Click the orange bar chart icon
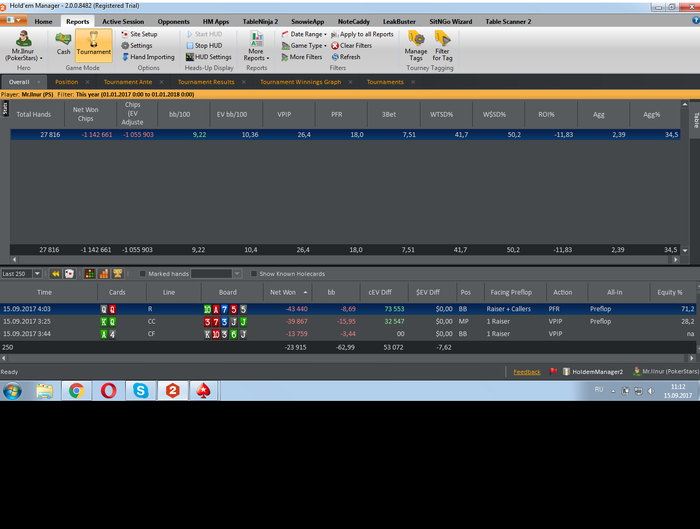Image resolution: width=700 pixels, height=529 pixels. pyautogui.click(x=104, y=274)
